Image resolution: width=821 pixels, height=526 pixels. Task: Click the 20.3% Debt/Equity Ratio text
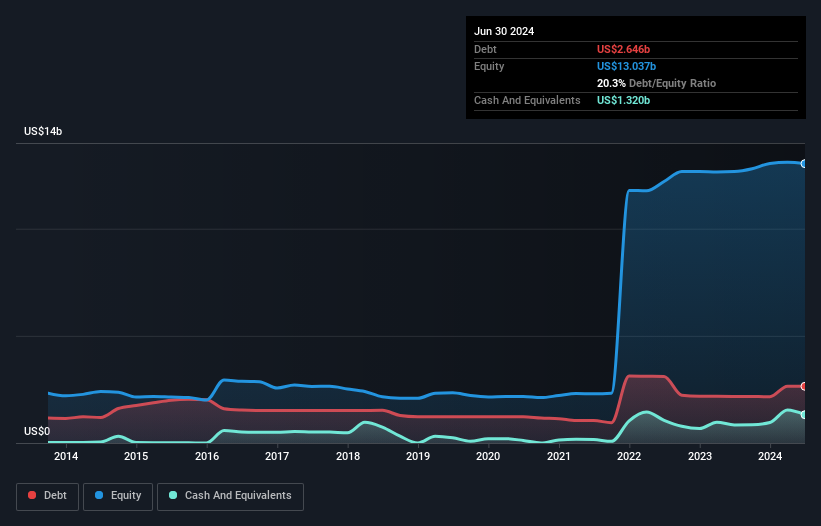click(656, 83)
